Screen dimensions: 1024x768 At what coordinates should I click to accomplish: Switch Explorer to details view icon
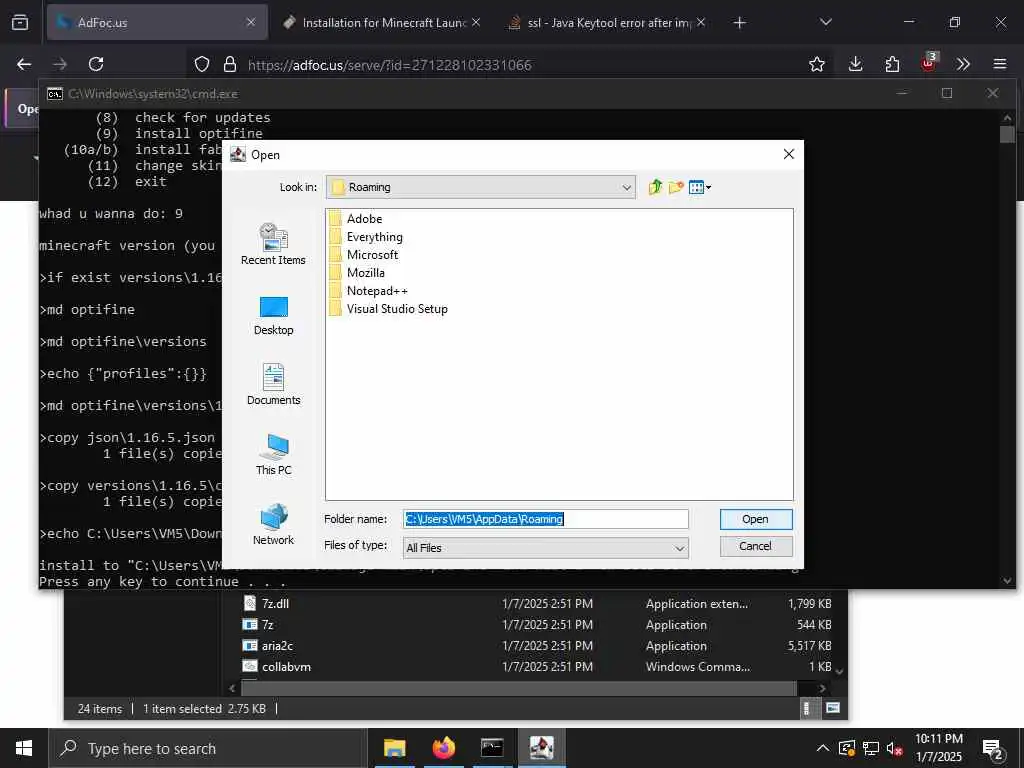pos(807,708)
